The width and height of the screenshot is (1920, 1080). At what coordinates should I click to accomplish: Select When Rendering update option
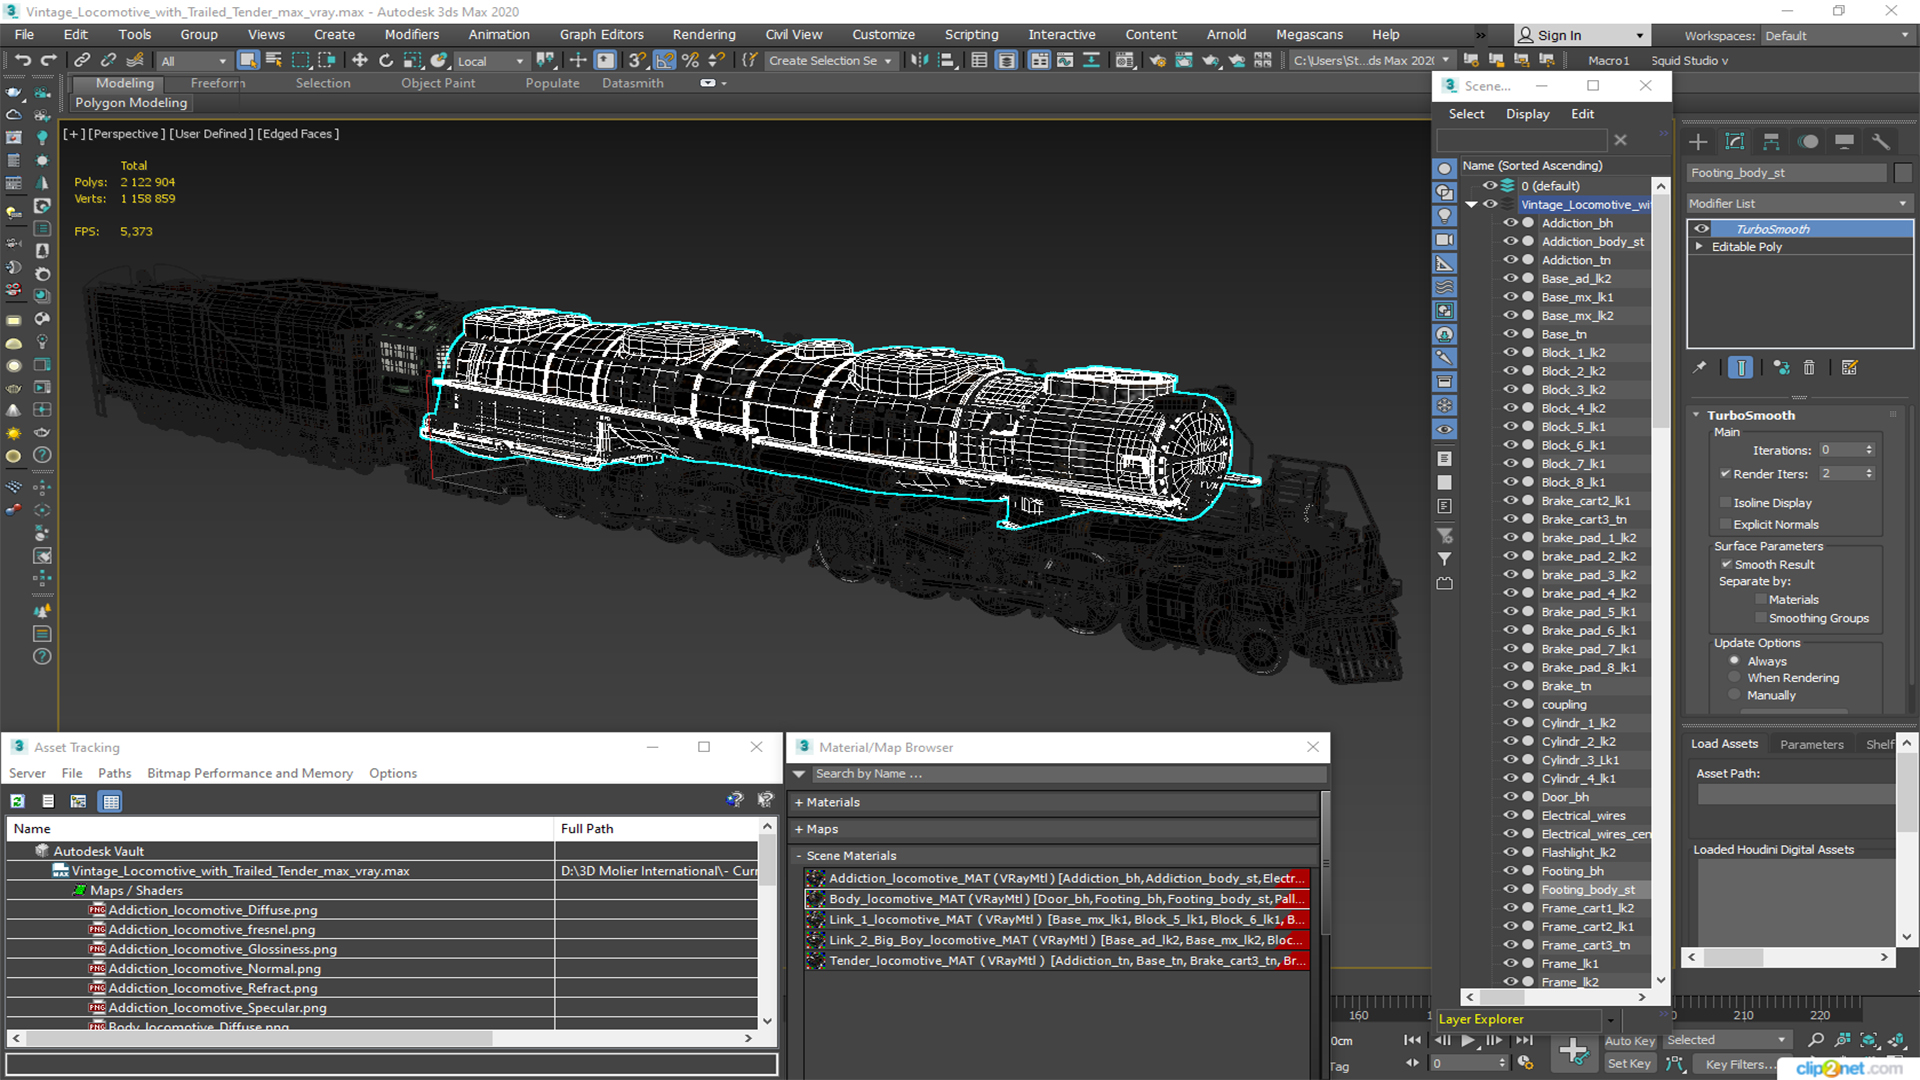(x=1735, y=678)
